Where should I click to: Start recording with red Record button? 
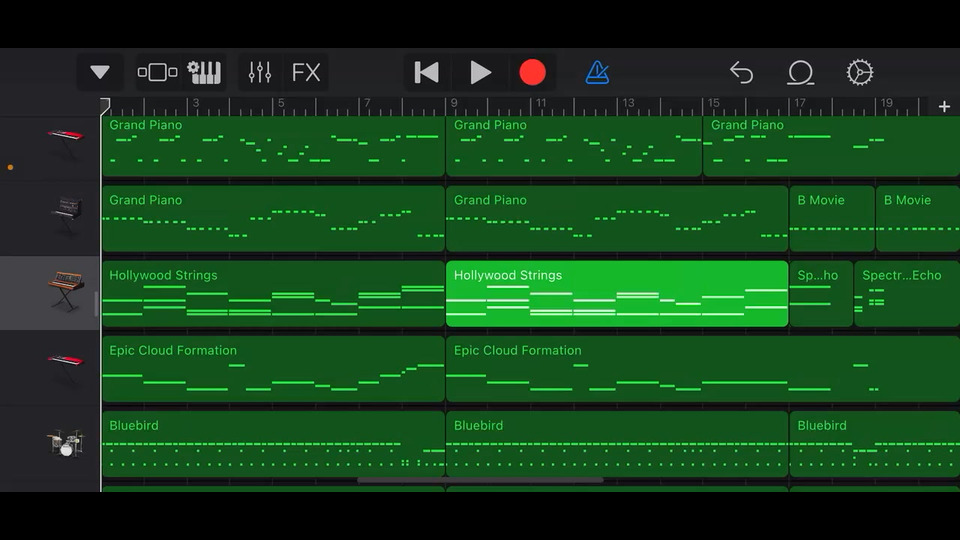(532, 72)
